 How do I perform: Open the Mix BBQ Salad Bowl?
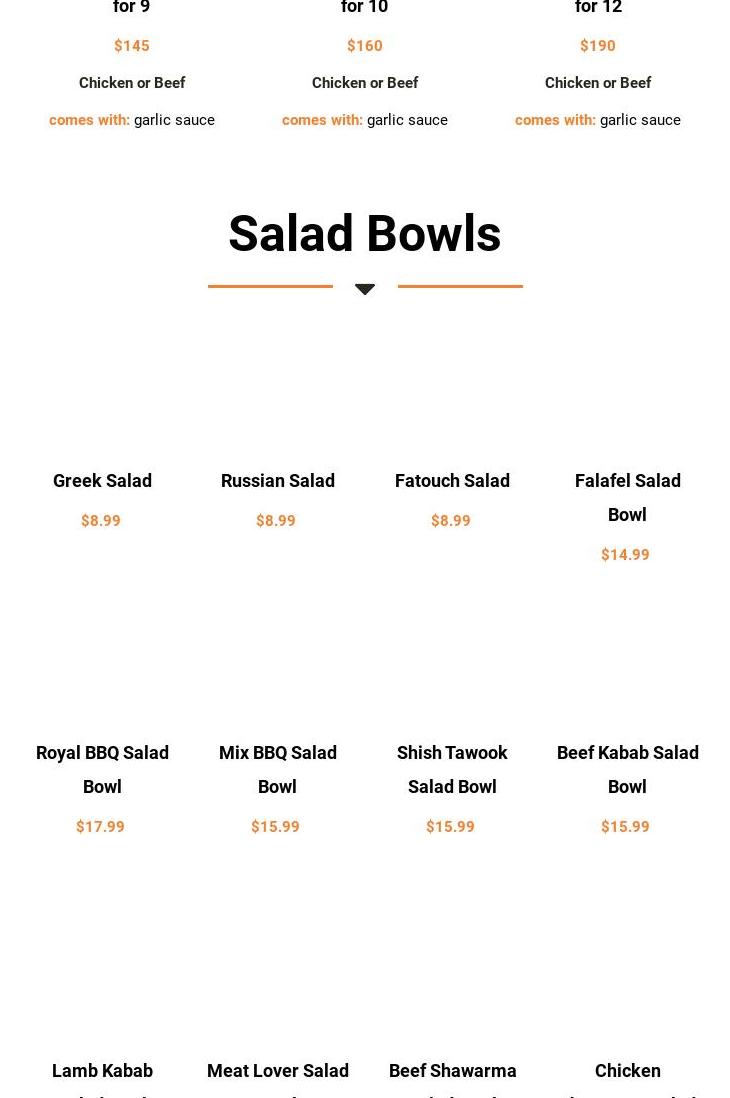click(277, 769)
